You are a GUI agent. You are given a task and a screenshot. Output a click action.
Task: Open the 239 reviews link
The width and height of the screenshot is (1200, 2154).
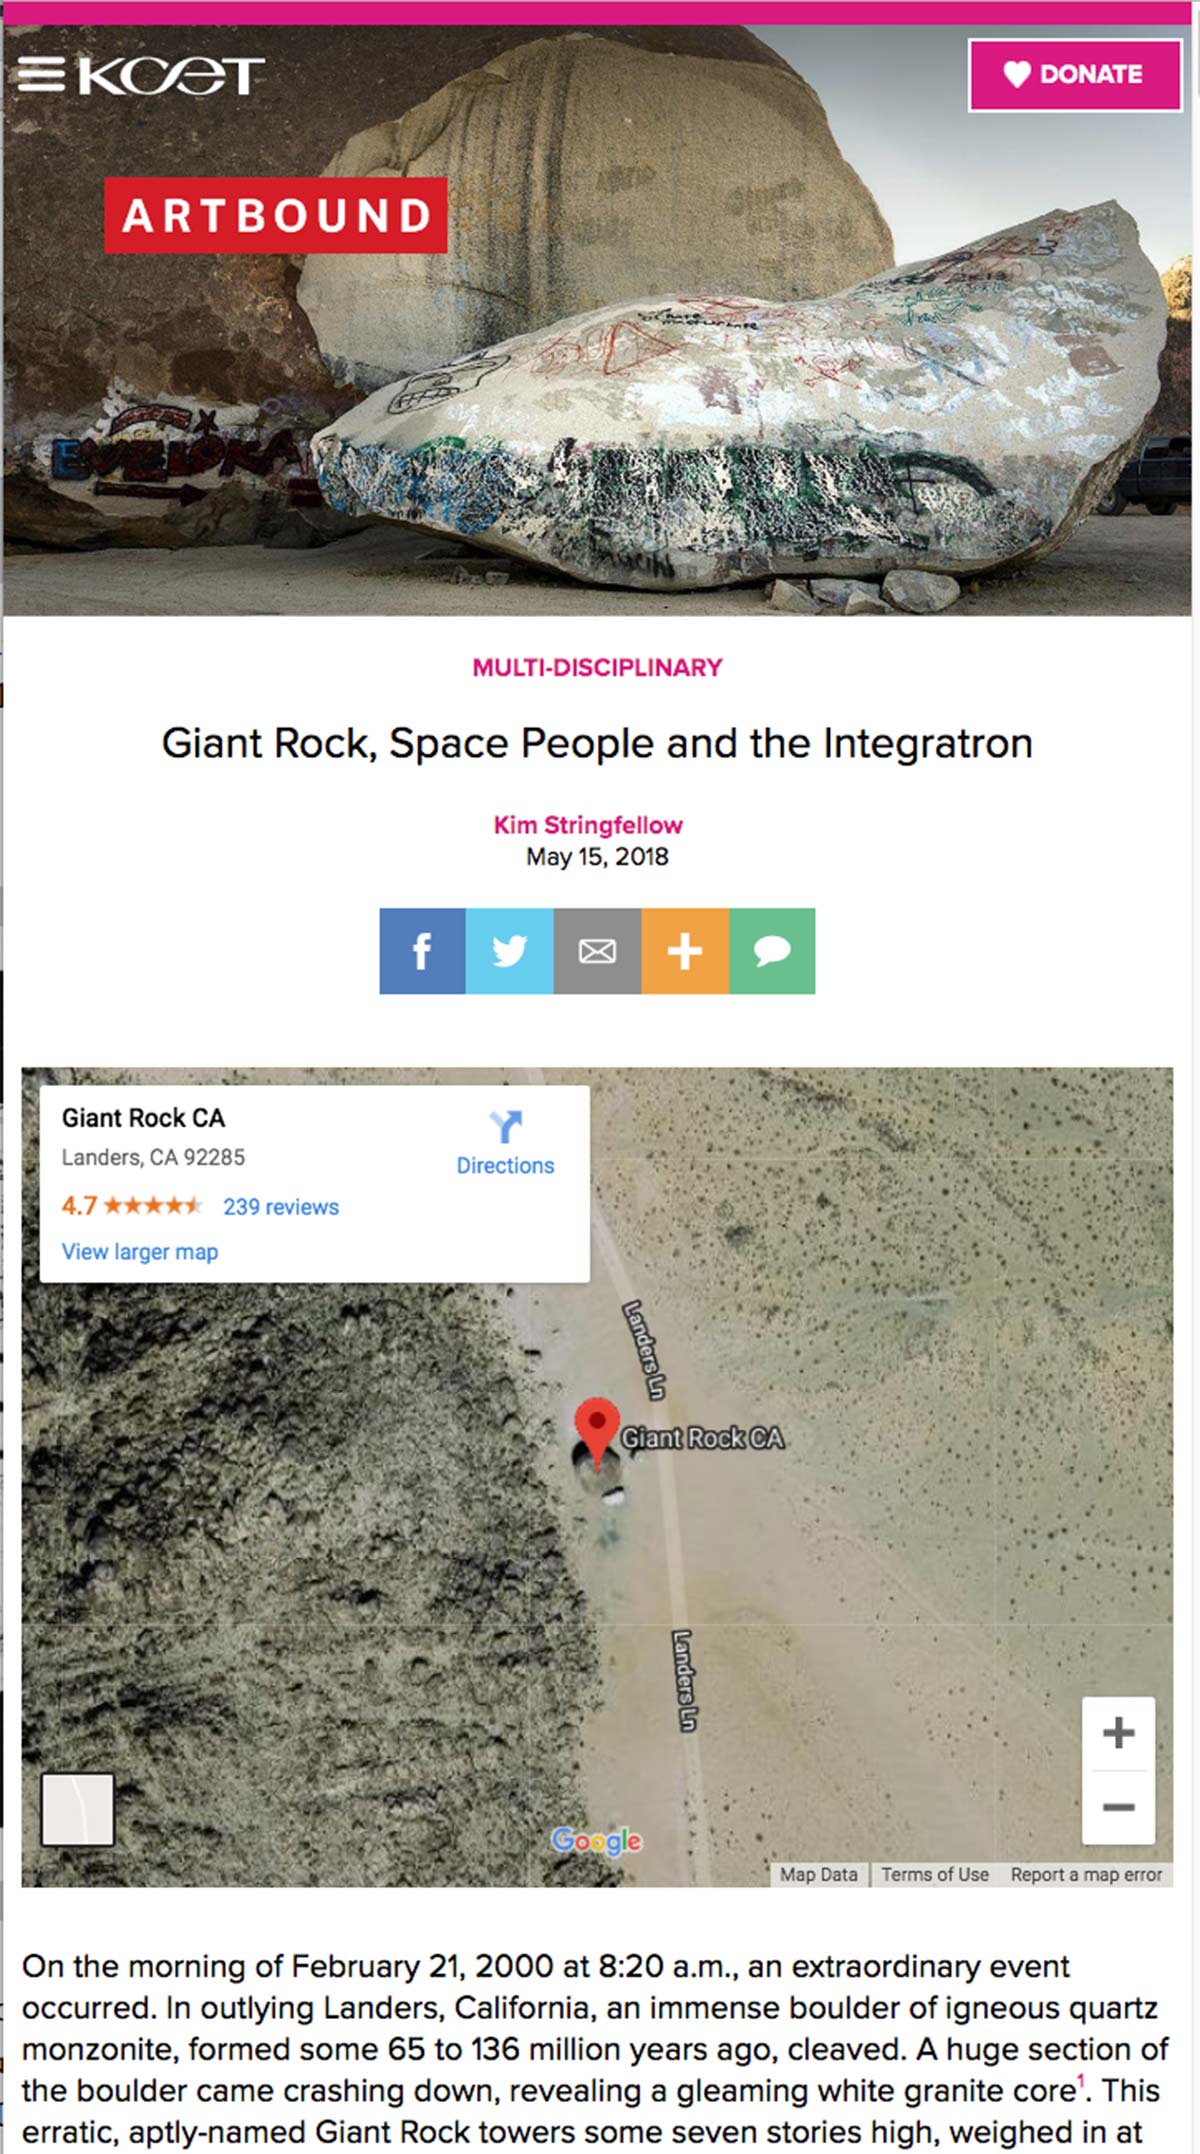(281, 1207)
